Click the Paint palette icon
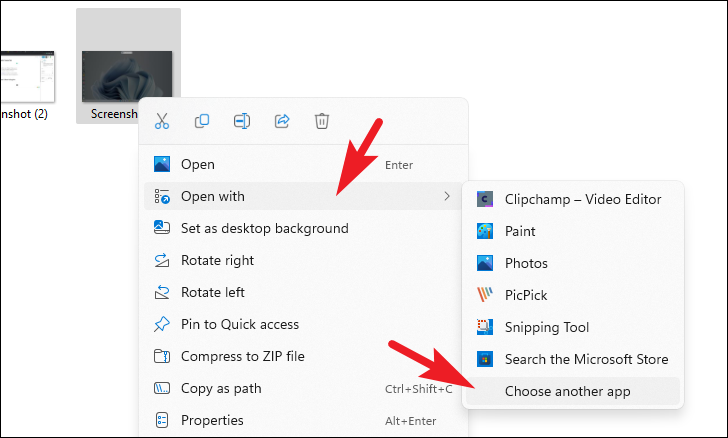This screenshot has height=438, width=728. coord(485,231)
